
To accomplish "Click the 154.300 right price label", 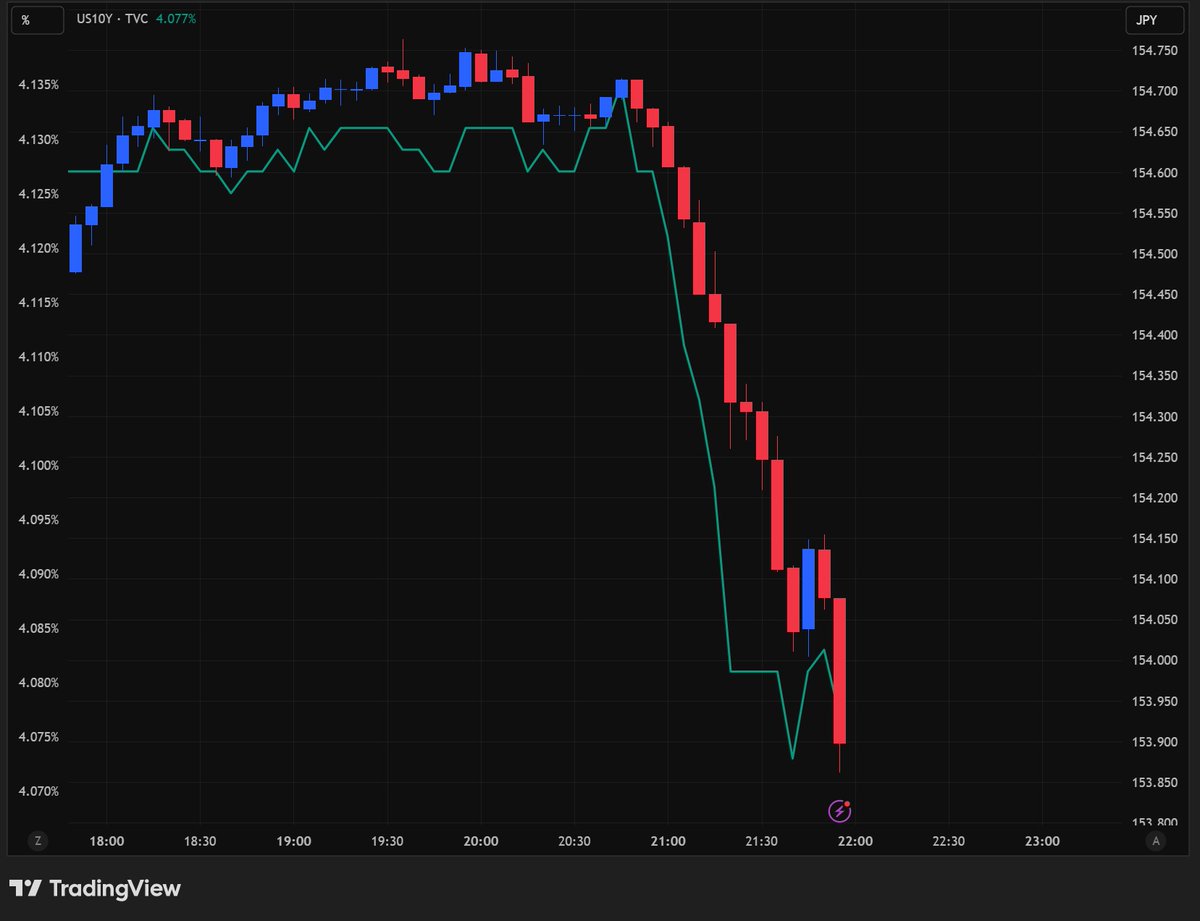I will click(1154, 416).
